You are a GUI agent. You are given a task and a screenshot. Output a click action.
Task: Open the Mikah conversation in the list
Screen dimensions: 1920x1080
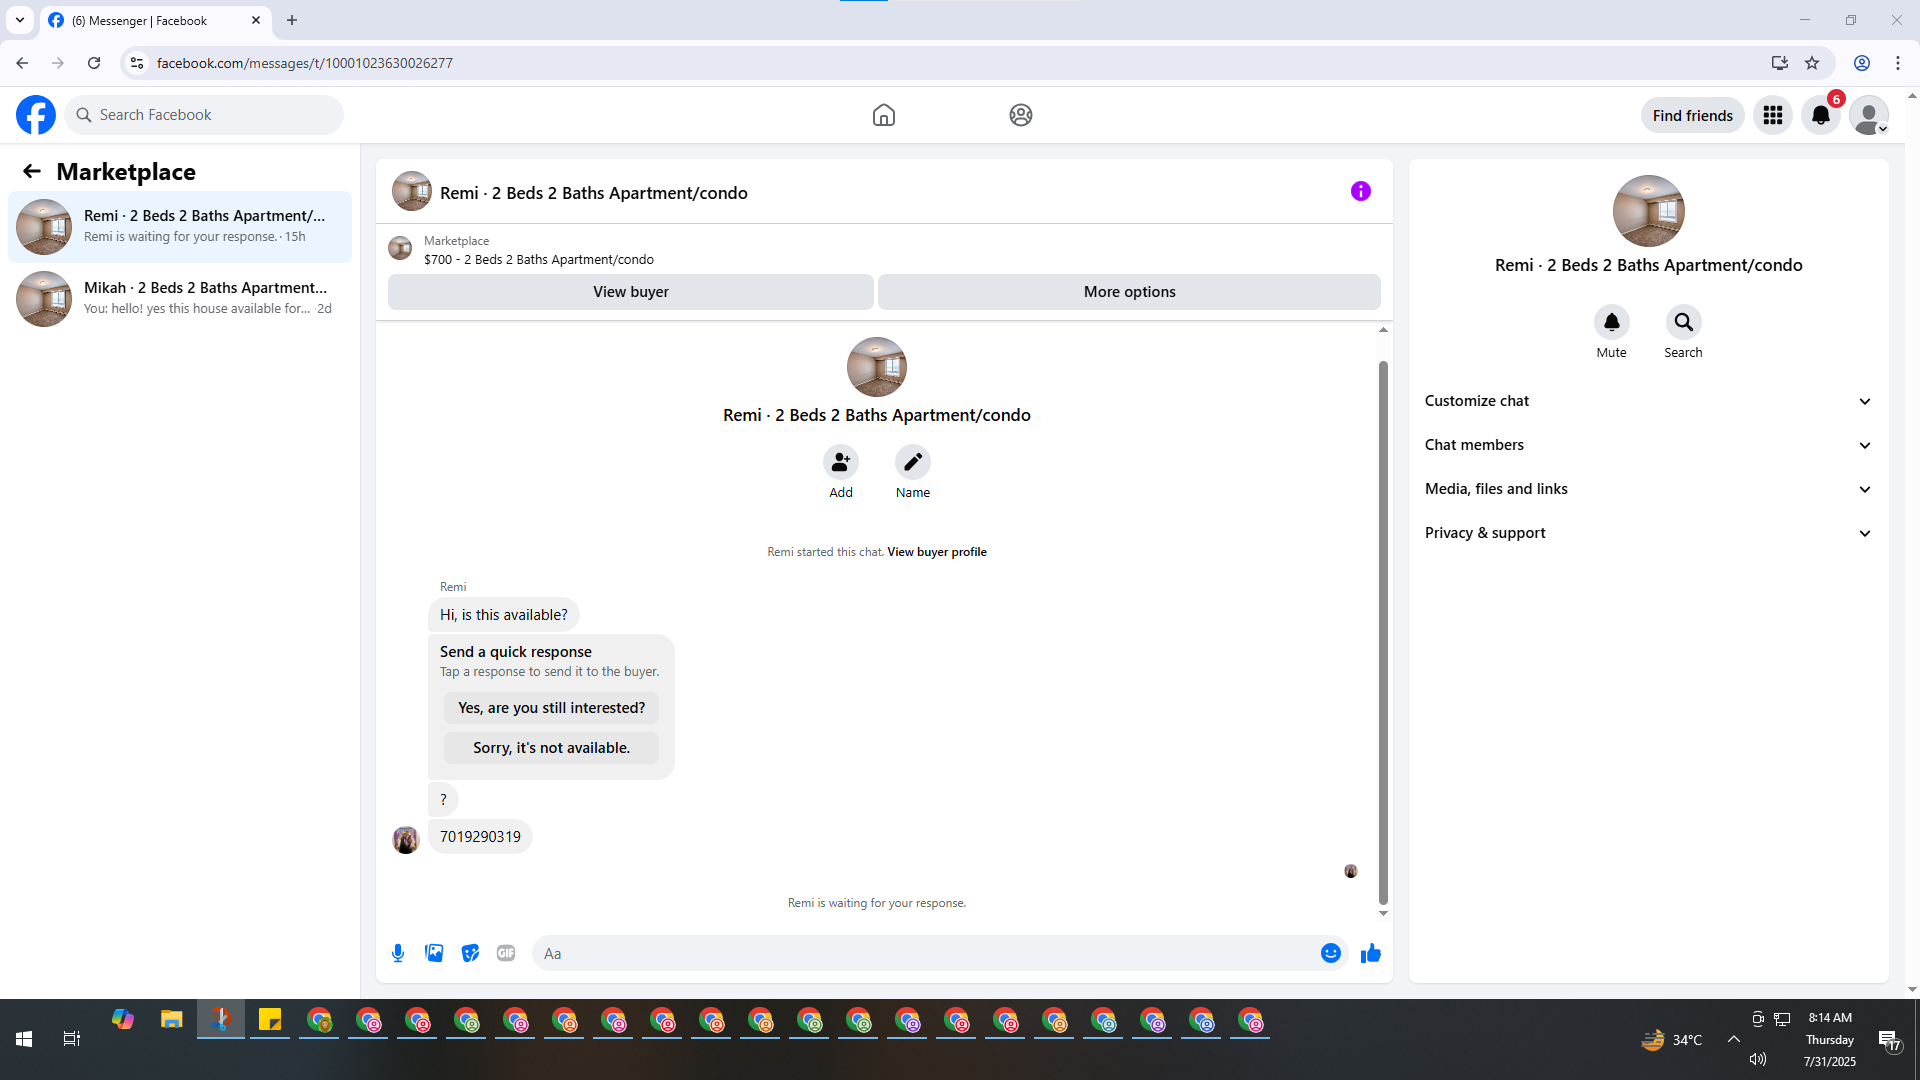(x=180, y=298)
